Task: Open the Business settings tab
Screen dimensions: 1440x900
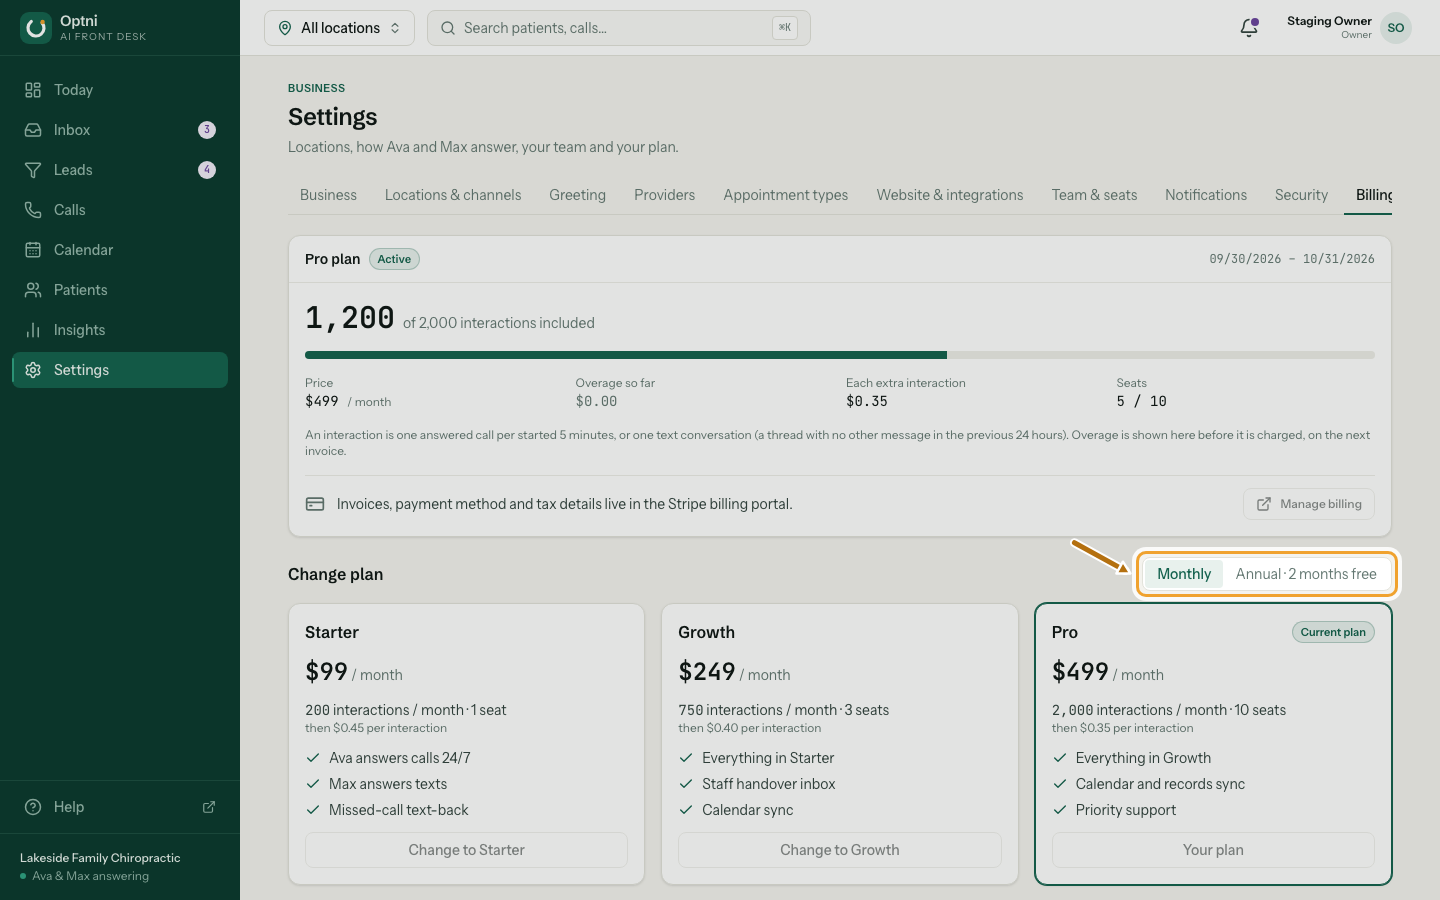Action: [x=328, y=195]
